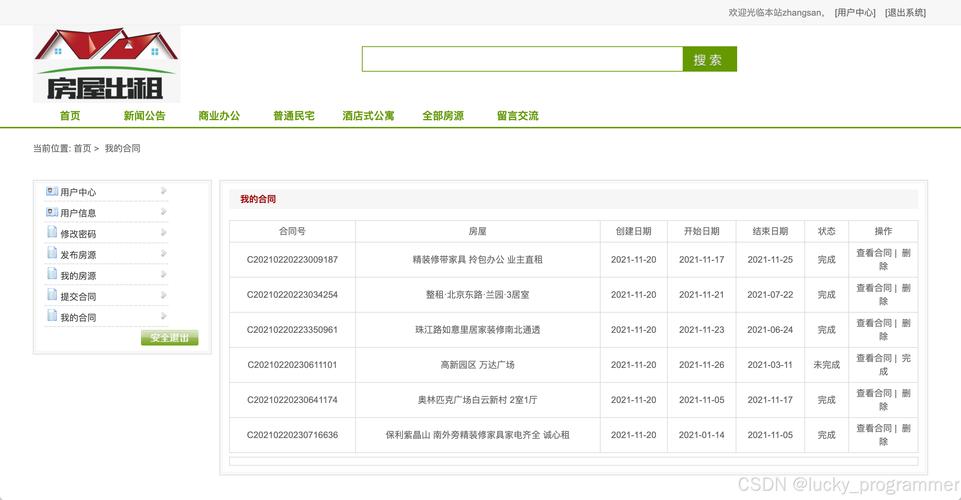Click the 我的房源 document icon
This screenshot has width=961, height=500.
(x=52, y=275)
